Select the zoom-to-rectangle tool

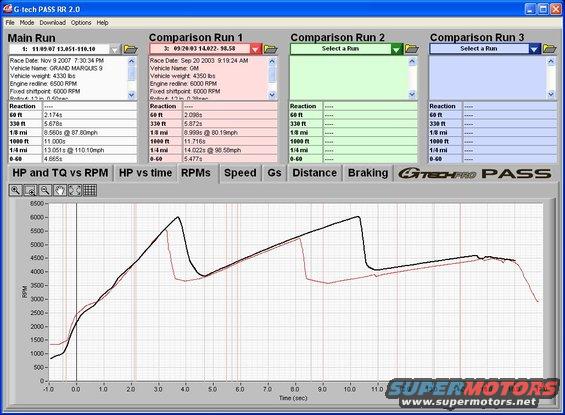click(x=30, y=190)
